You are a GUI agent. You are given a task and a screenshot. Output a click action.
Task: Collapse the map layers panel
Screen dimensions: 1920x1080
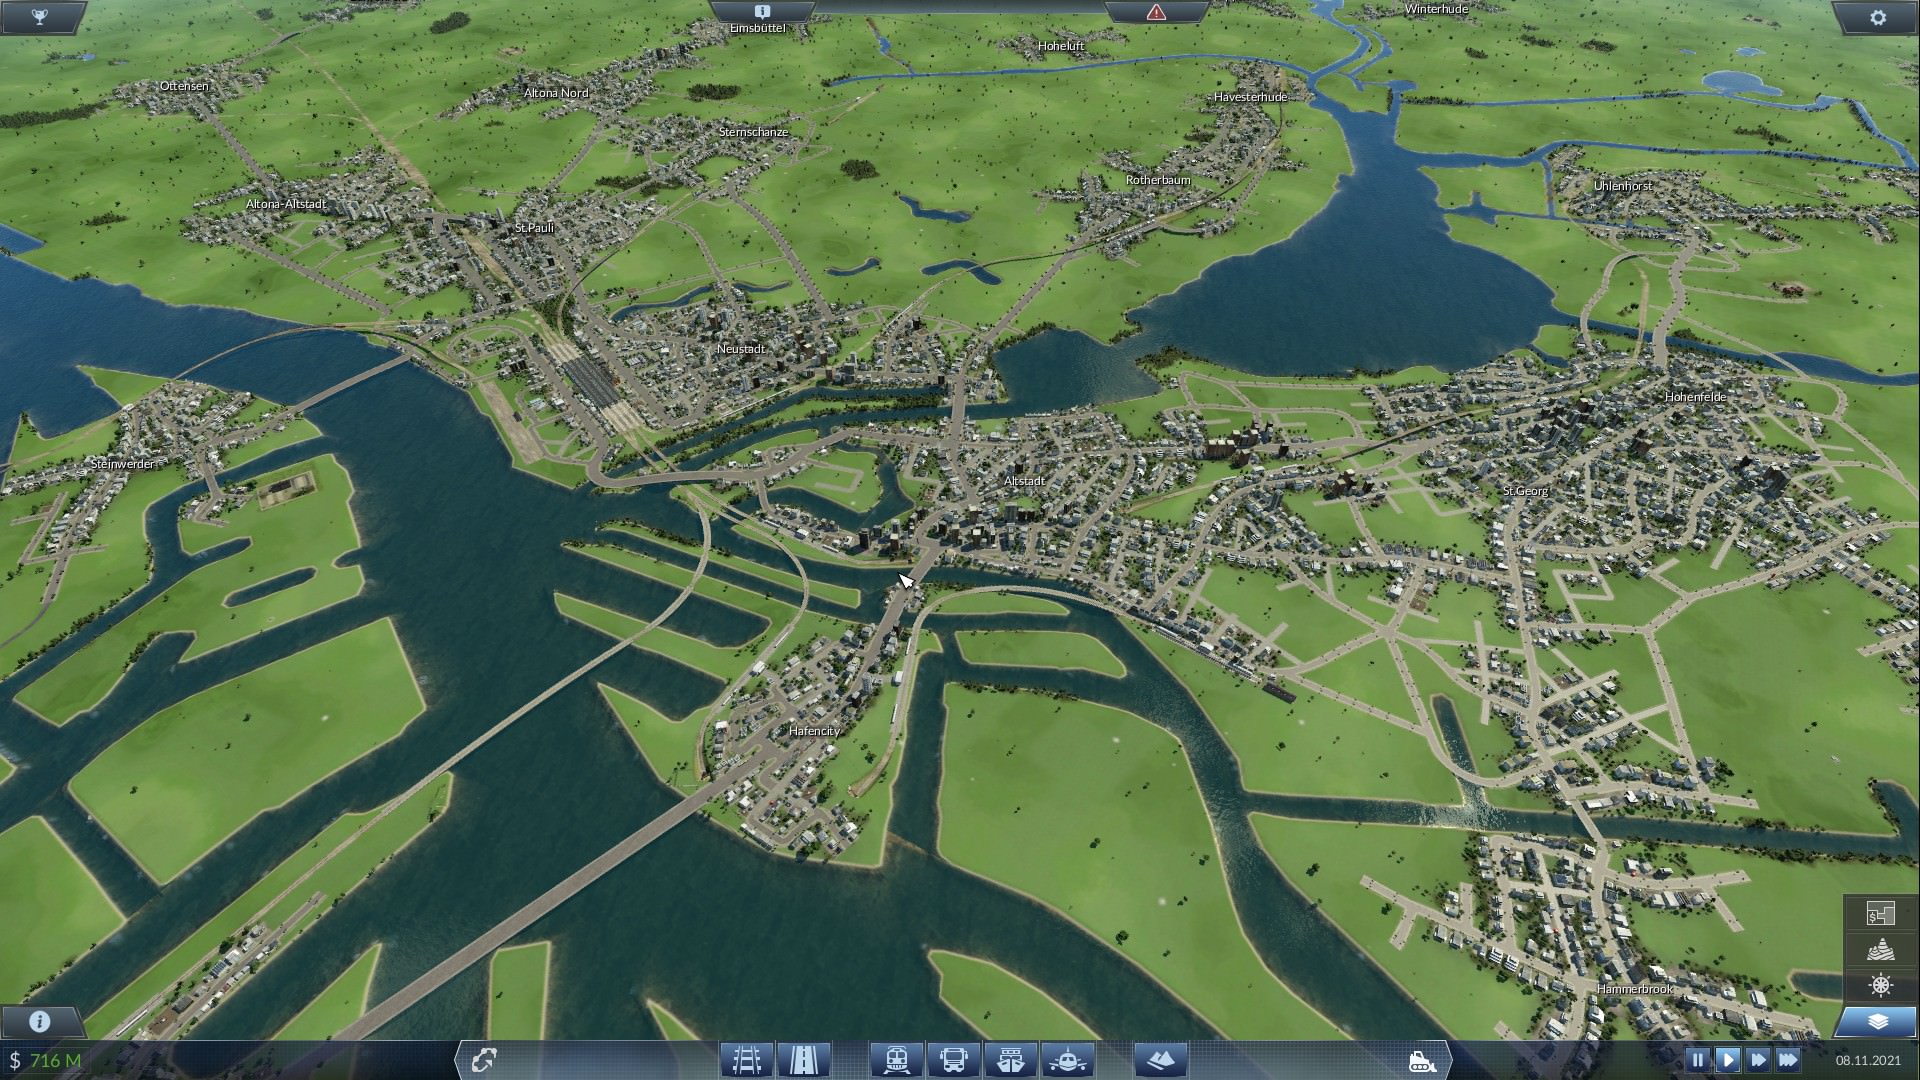coord(1878,1022)
